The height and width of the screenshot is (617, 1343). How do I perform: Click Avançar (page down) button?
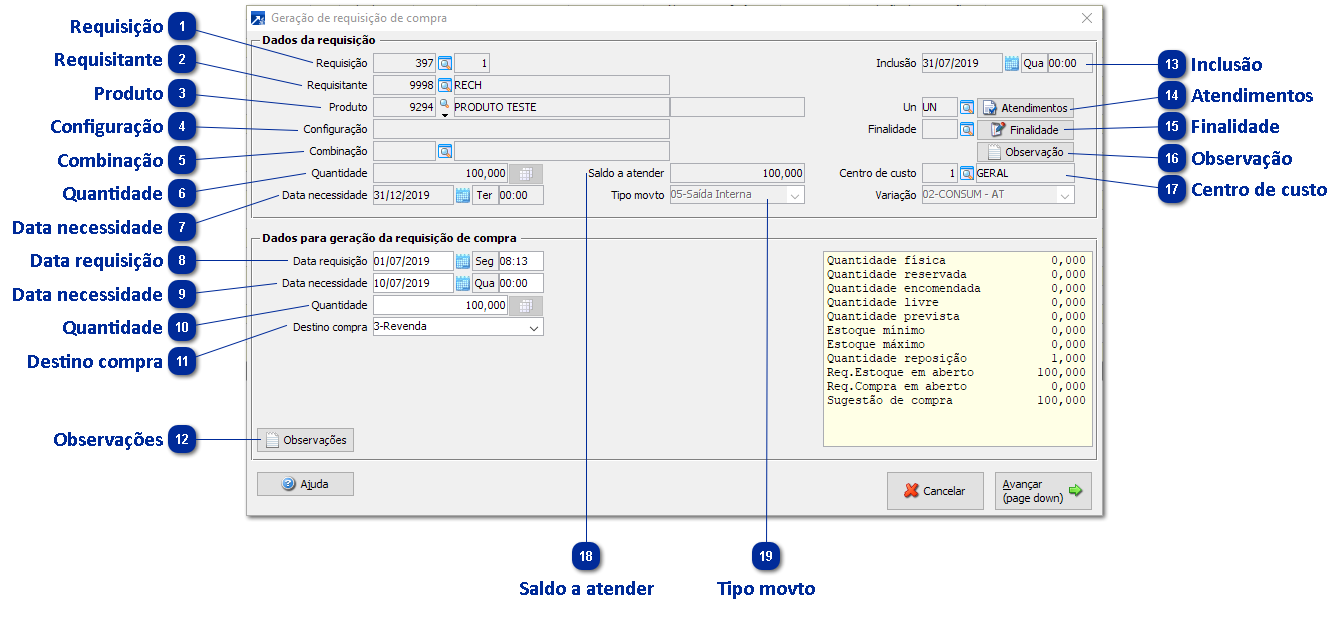tap(1043, 491)
